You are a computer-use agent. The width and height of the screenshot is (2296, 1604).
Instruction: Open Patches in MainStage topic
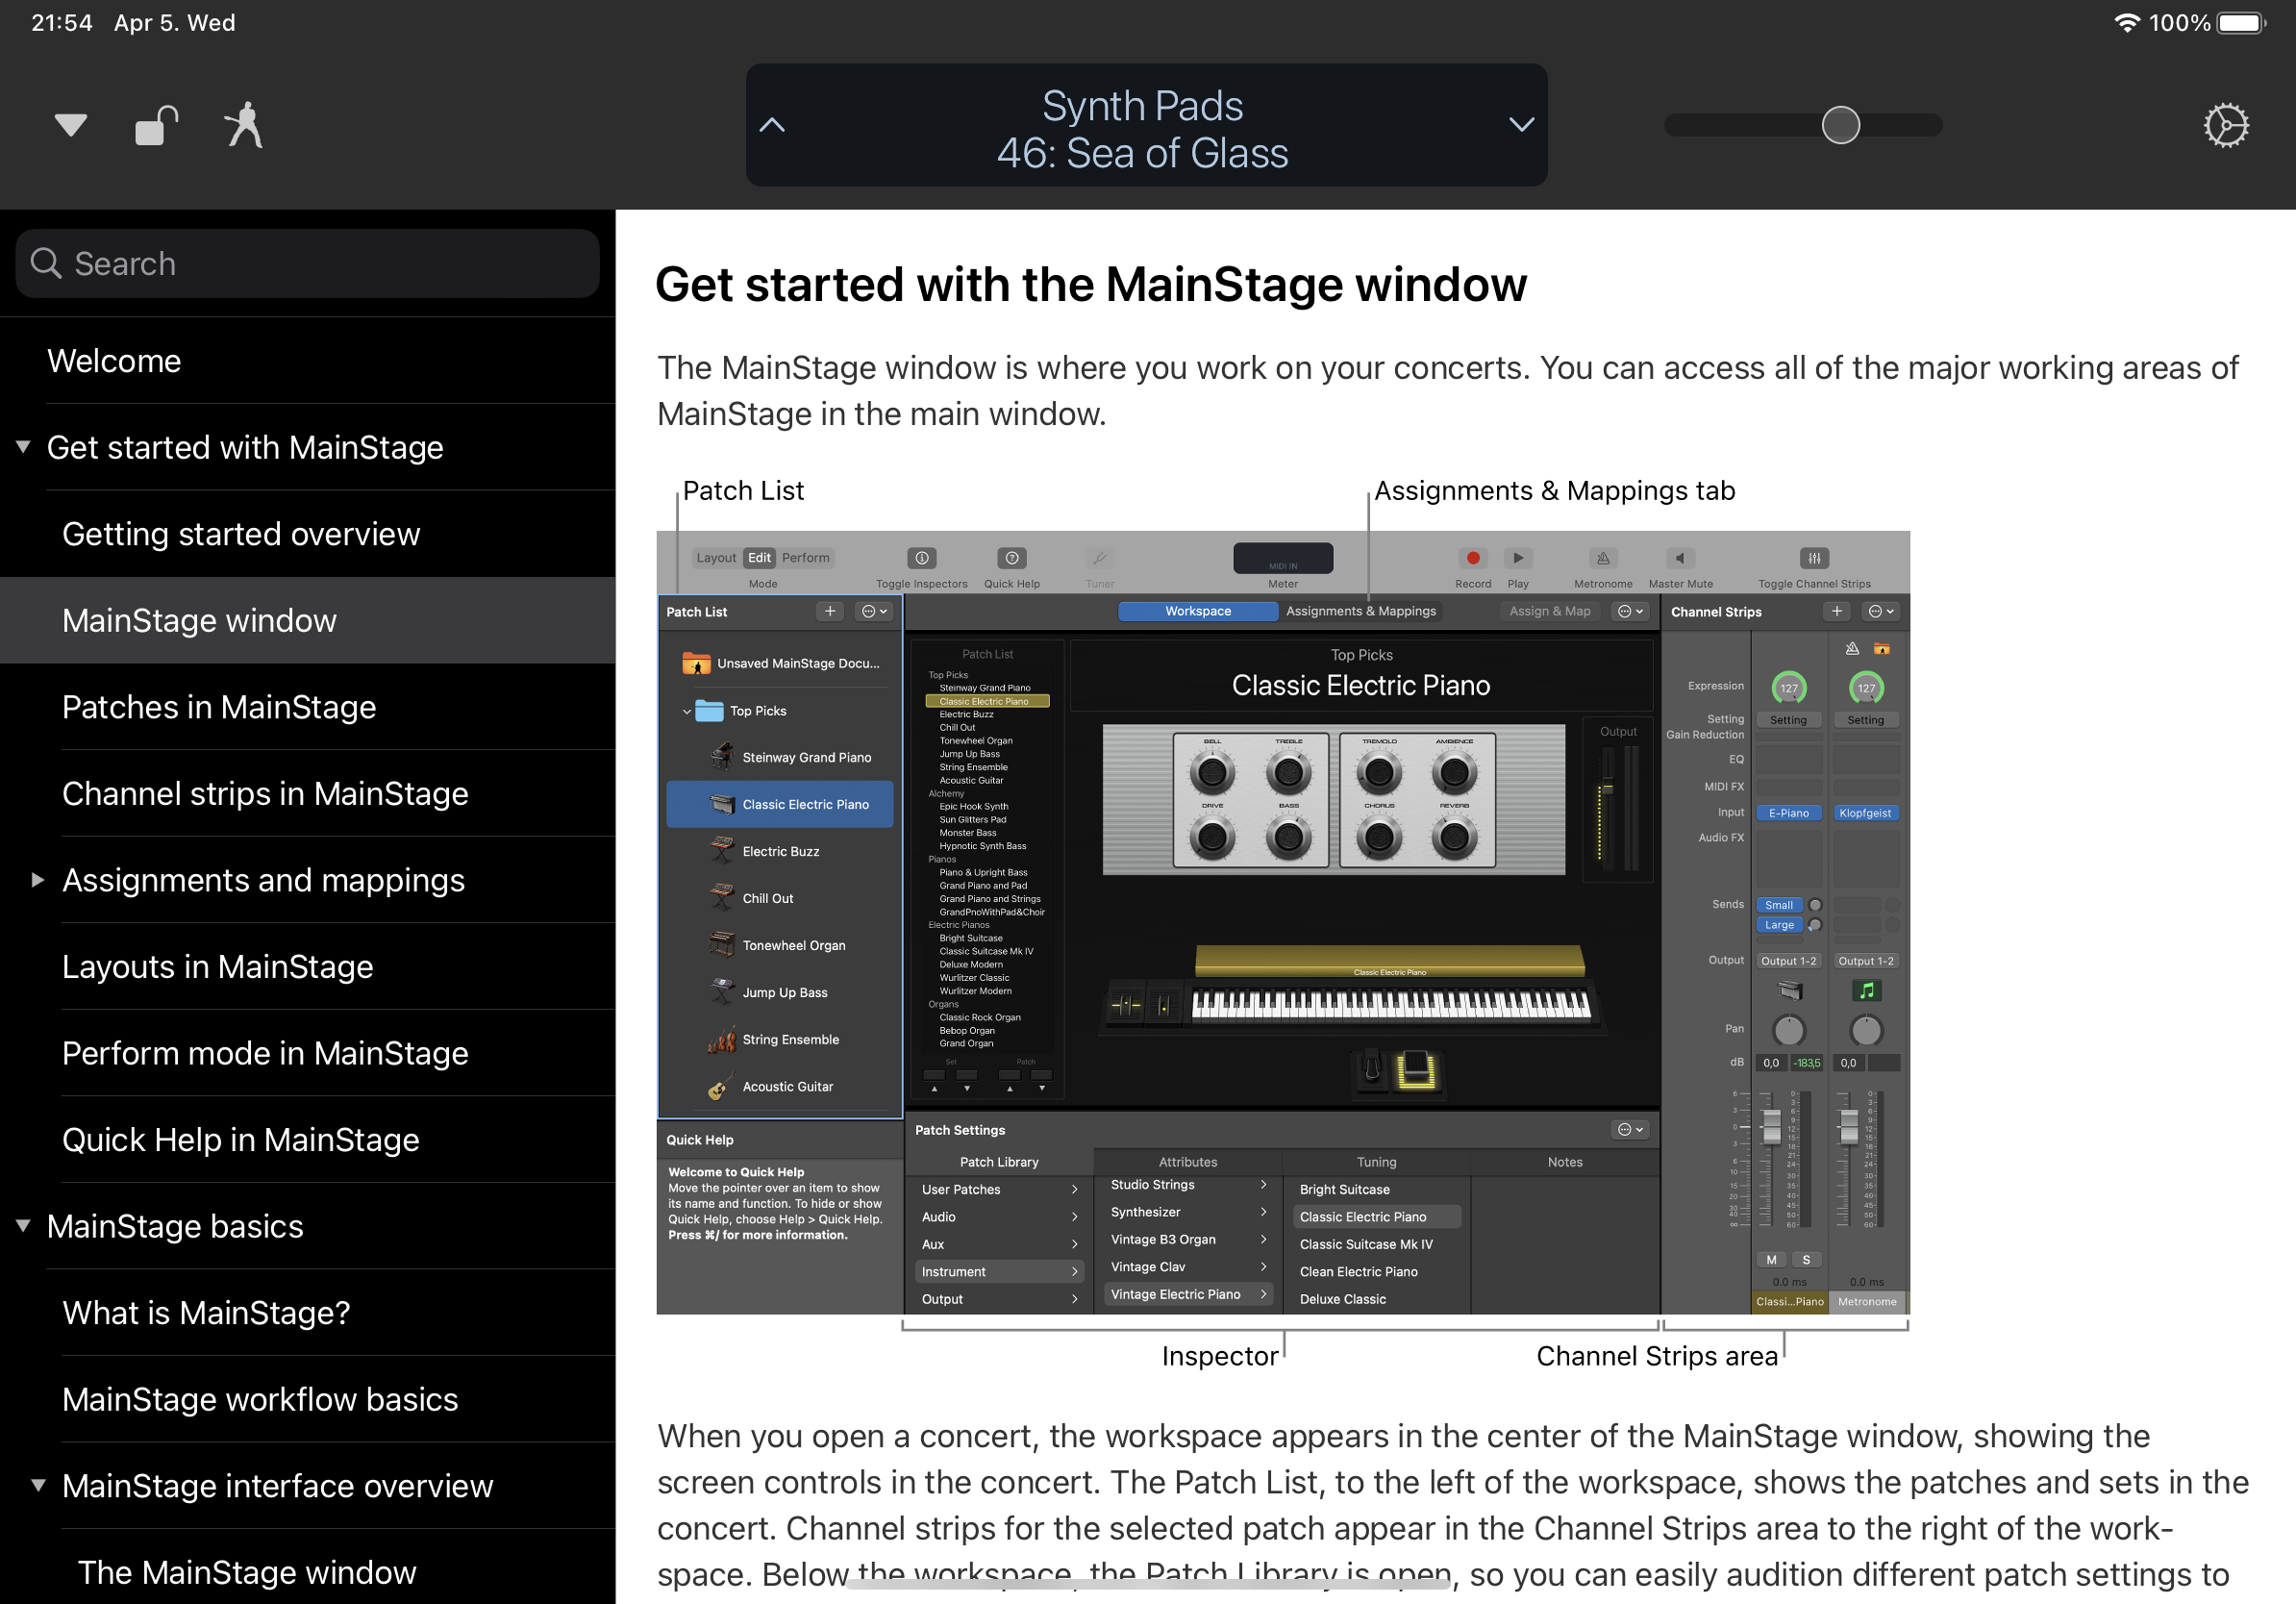pyautogui.click(x=219, y=707)
